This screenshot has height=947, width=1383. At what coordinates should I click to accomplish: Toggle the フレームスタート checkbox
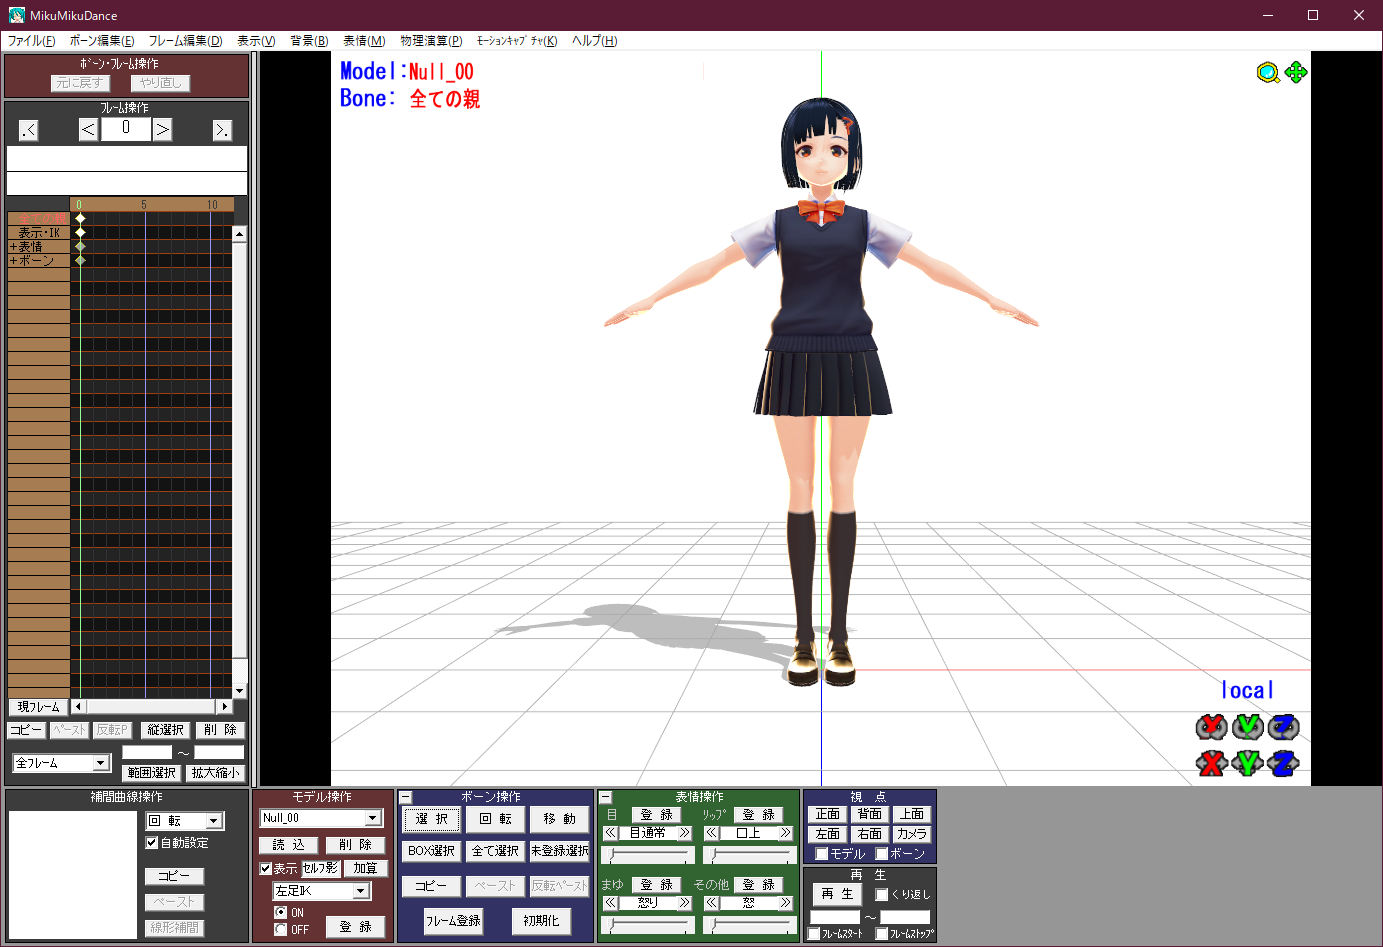814,934
